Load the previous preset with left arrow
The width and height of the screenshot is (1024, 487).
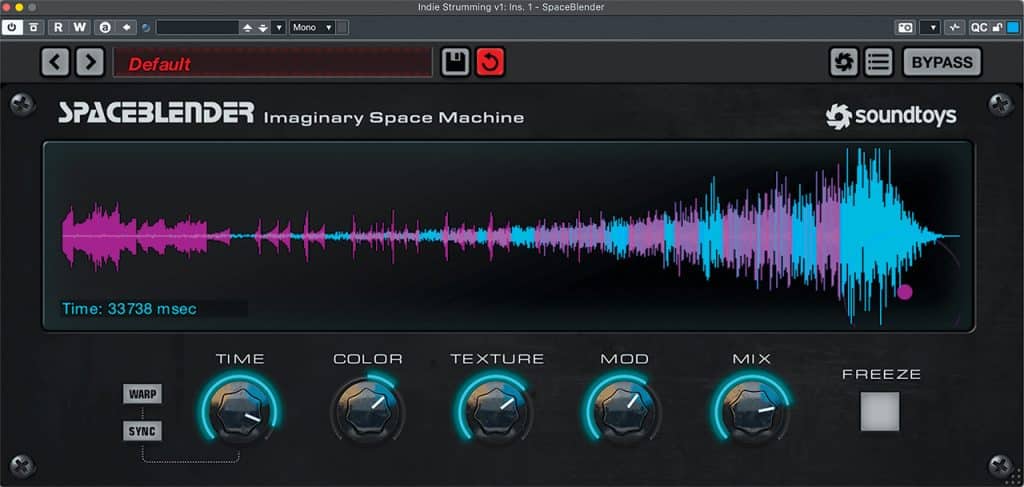tap(55, 63)
